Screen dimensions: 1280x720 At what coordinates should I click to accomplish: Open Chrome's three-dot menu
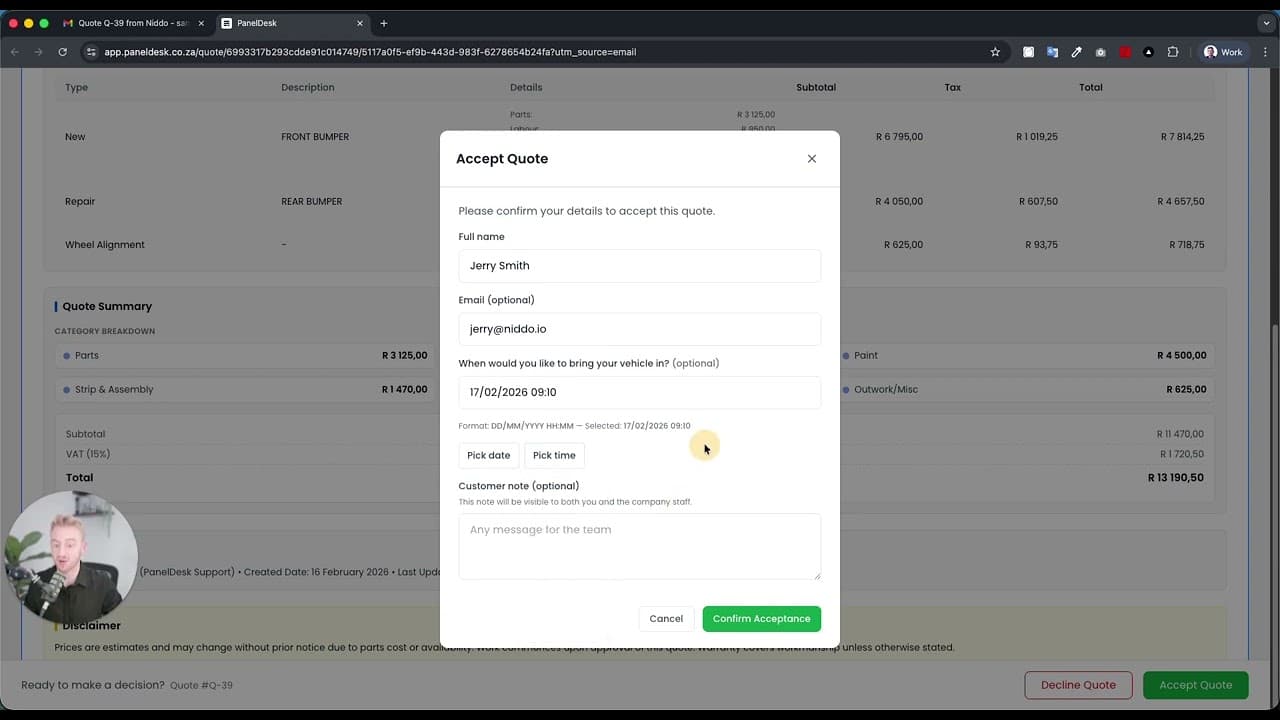(x=1266, y=52)
